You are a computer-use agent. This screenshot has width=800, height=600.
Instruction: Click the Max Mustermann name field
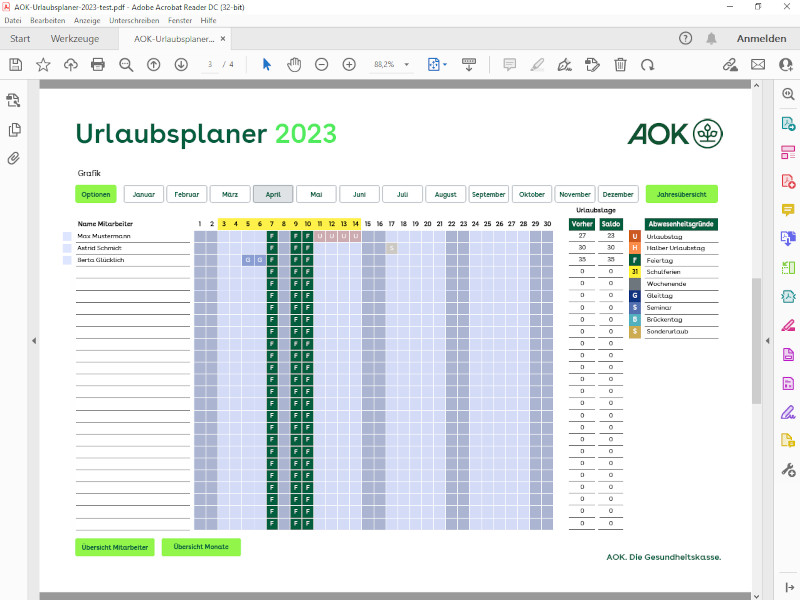[x=133, y=236]
